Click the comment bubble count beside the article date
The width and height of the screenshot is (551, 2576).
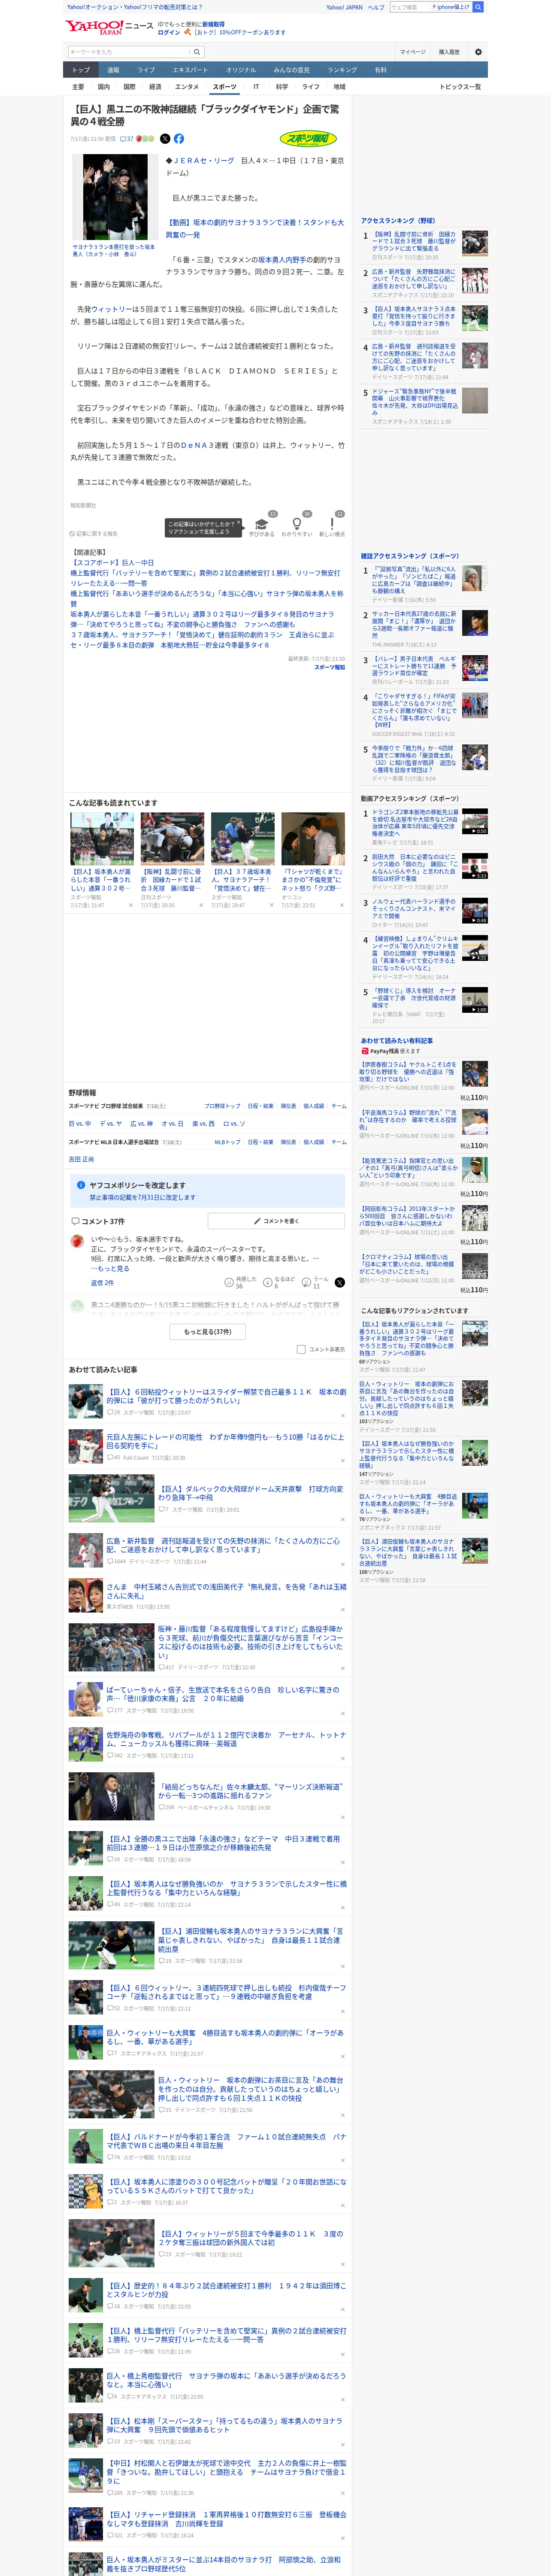click(126, 139)
